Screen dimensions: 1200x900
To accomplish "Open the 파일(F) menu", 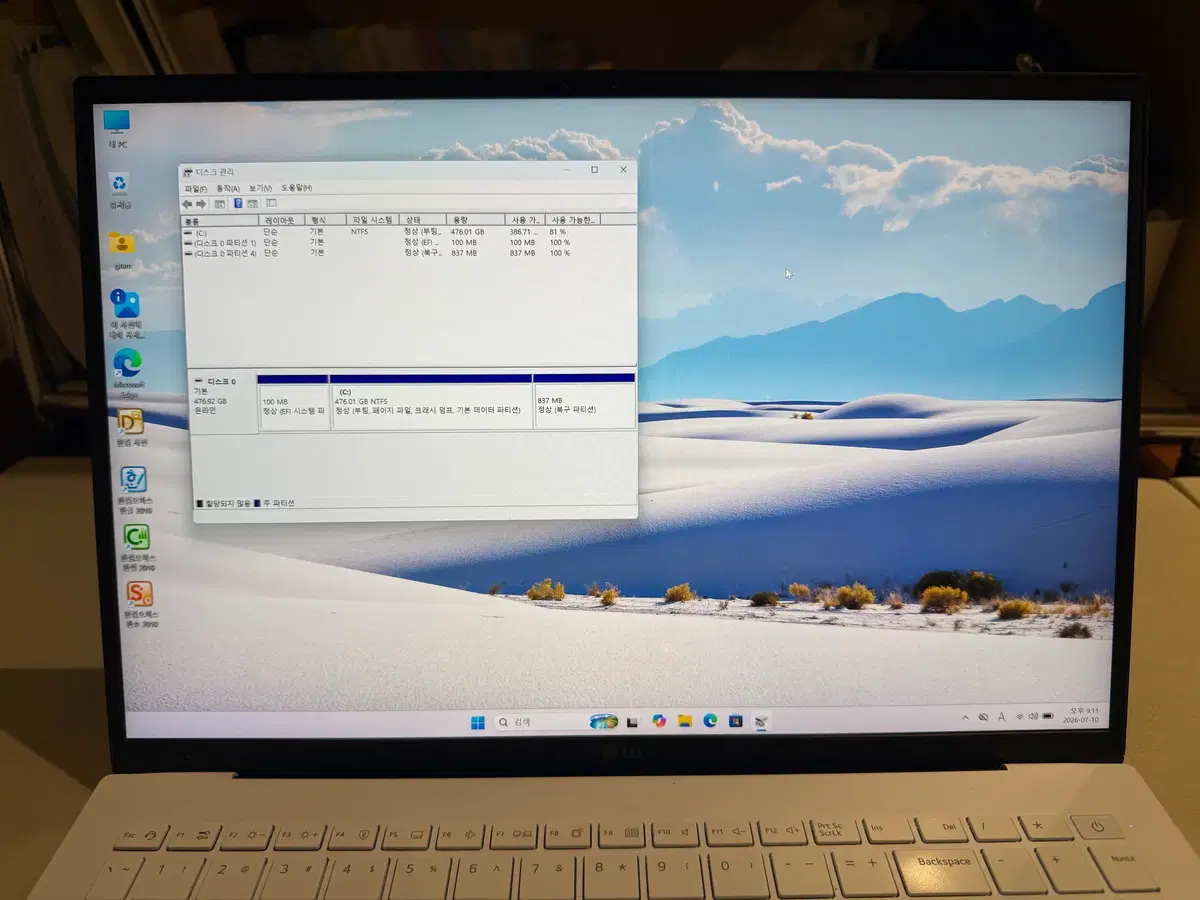I will 195,188.
